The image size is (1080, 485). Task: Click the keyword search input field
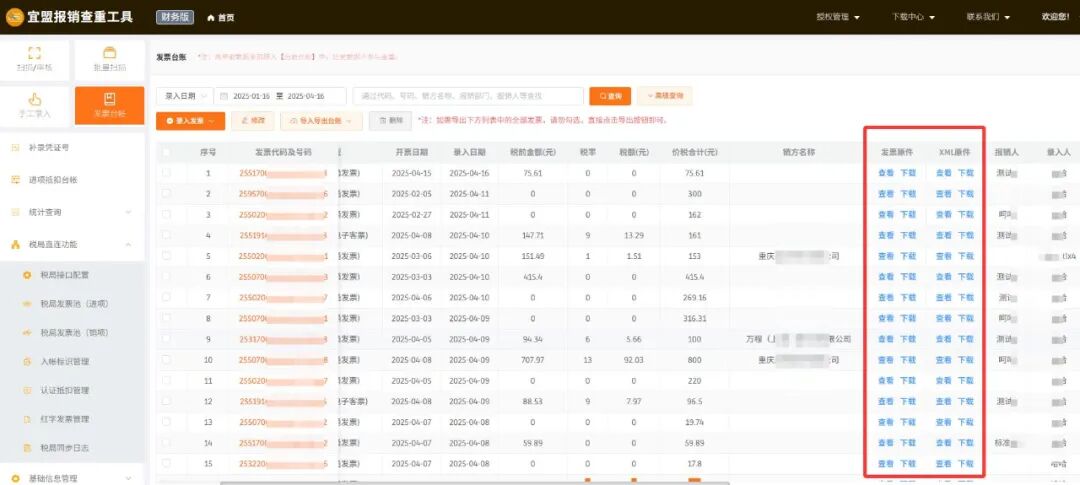[468, 96]
